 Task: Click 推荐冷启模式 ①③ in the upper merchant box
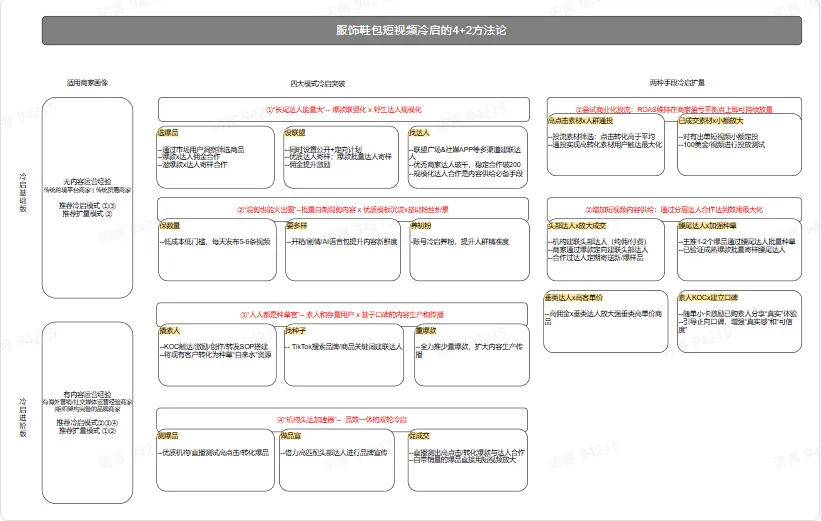87,206
